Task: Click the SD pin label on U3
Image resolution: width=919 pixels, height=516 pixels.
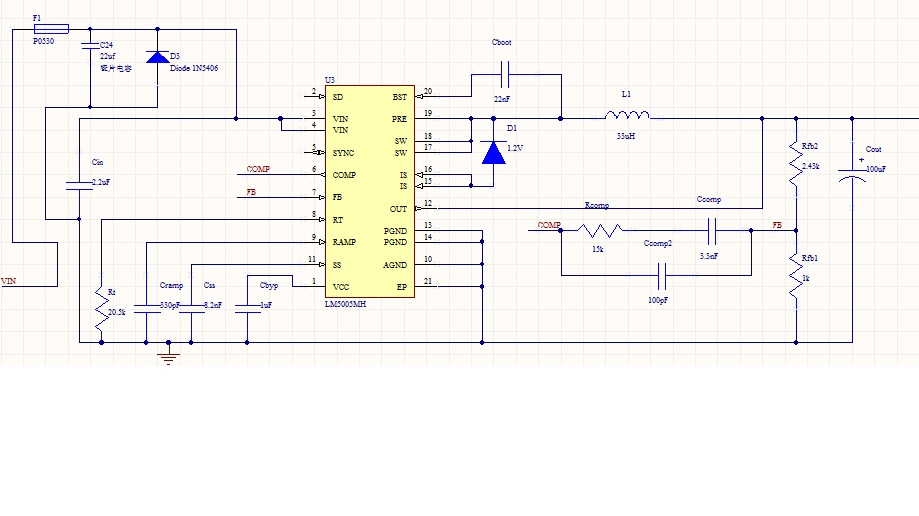Action: (338, 97)
